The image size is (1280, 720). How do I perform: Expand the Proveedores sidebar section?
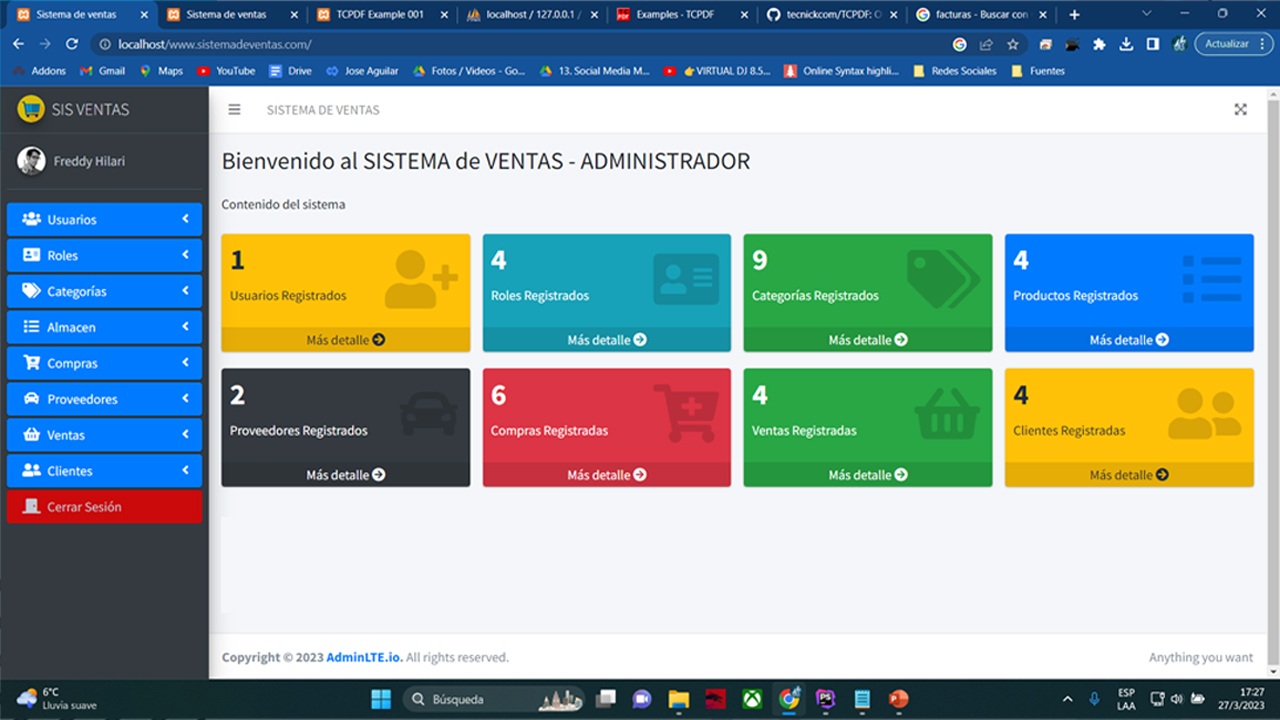click(104, 399)
